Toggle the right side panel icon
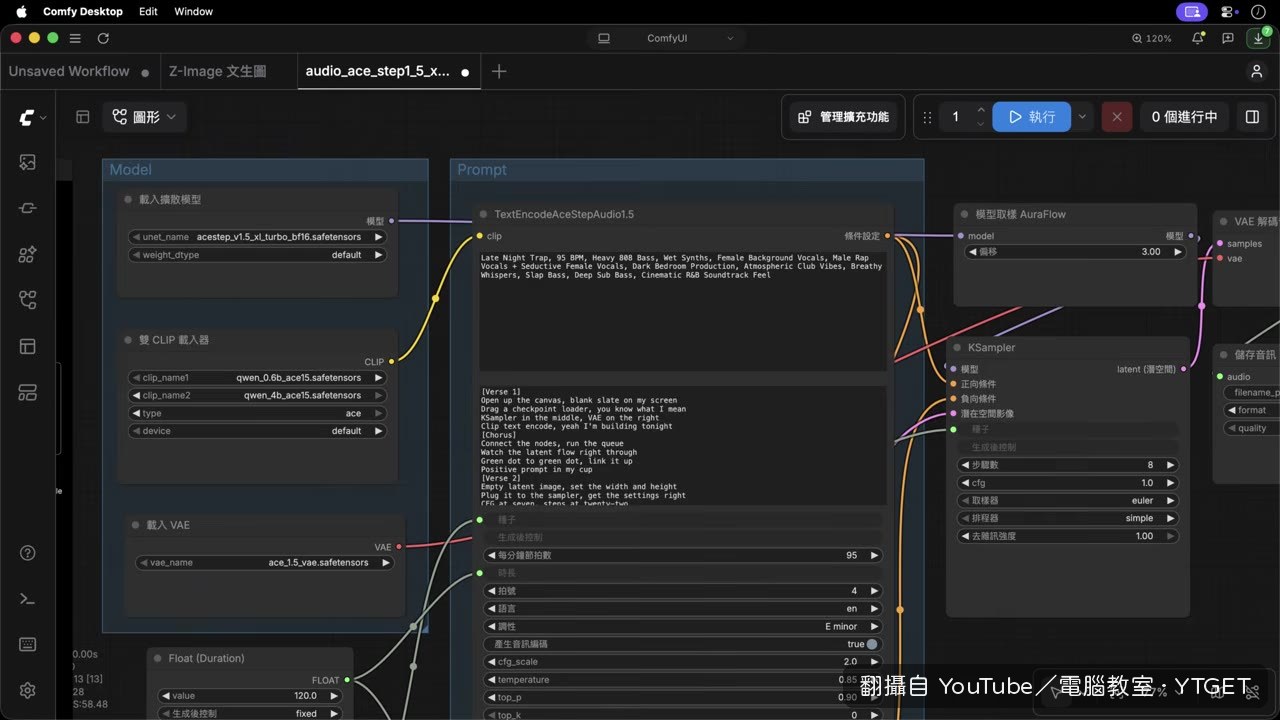Viewport: 1280px width, 720px height. [x=1252, y=117]
